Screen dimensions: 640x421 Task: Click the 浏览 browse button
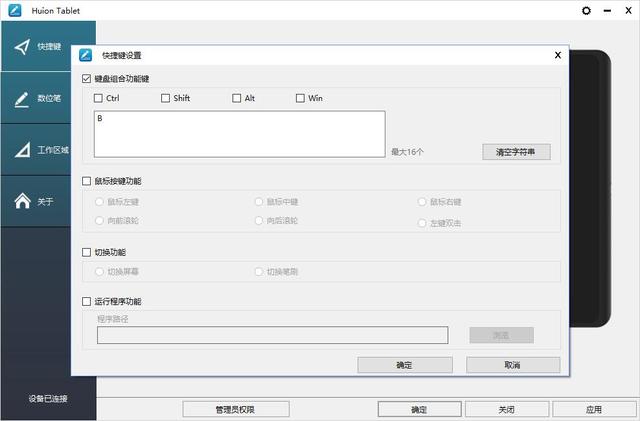click(501, 335)
